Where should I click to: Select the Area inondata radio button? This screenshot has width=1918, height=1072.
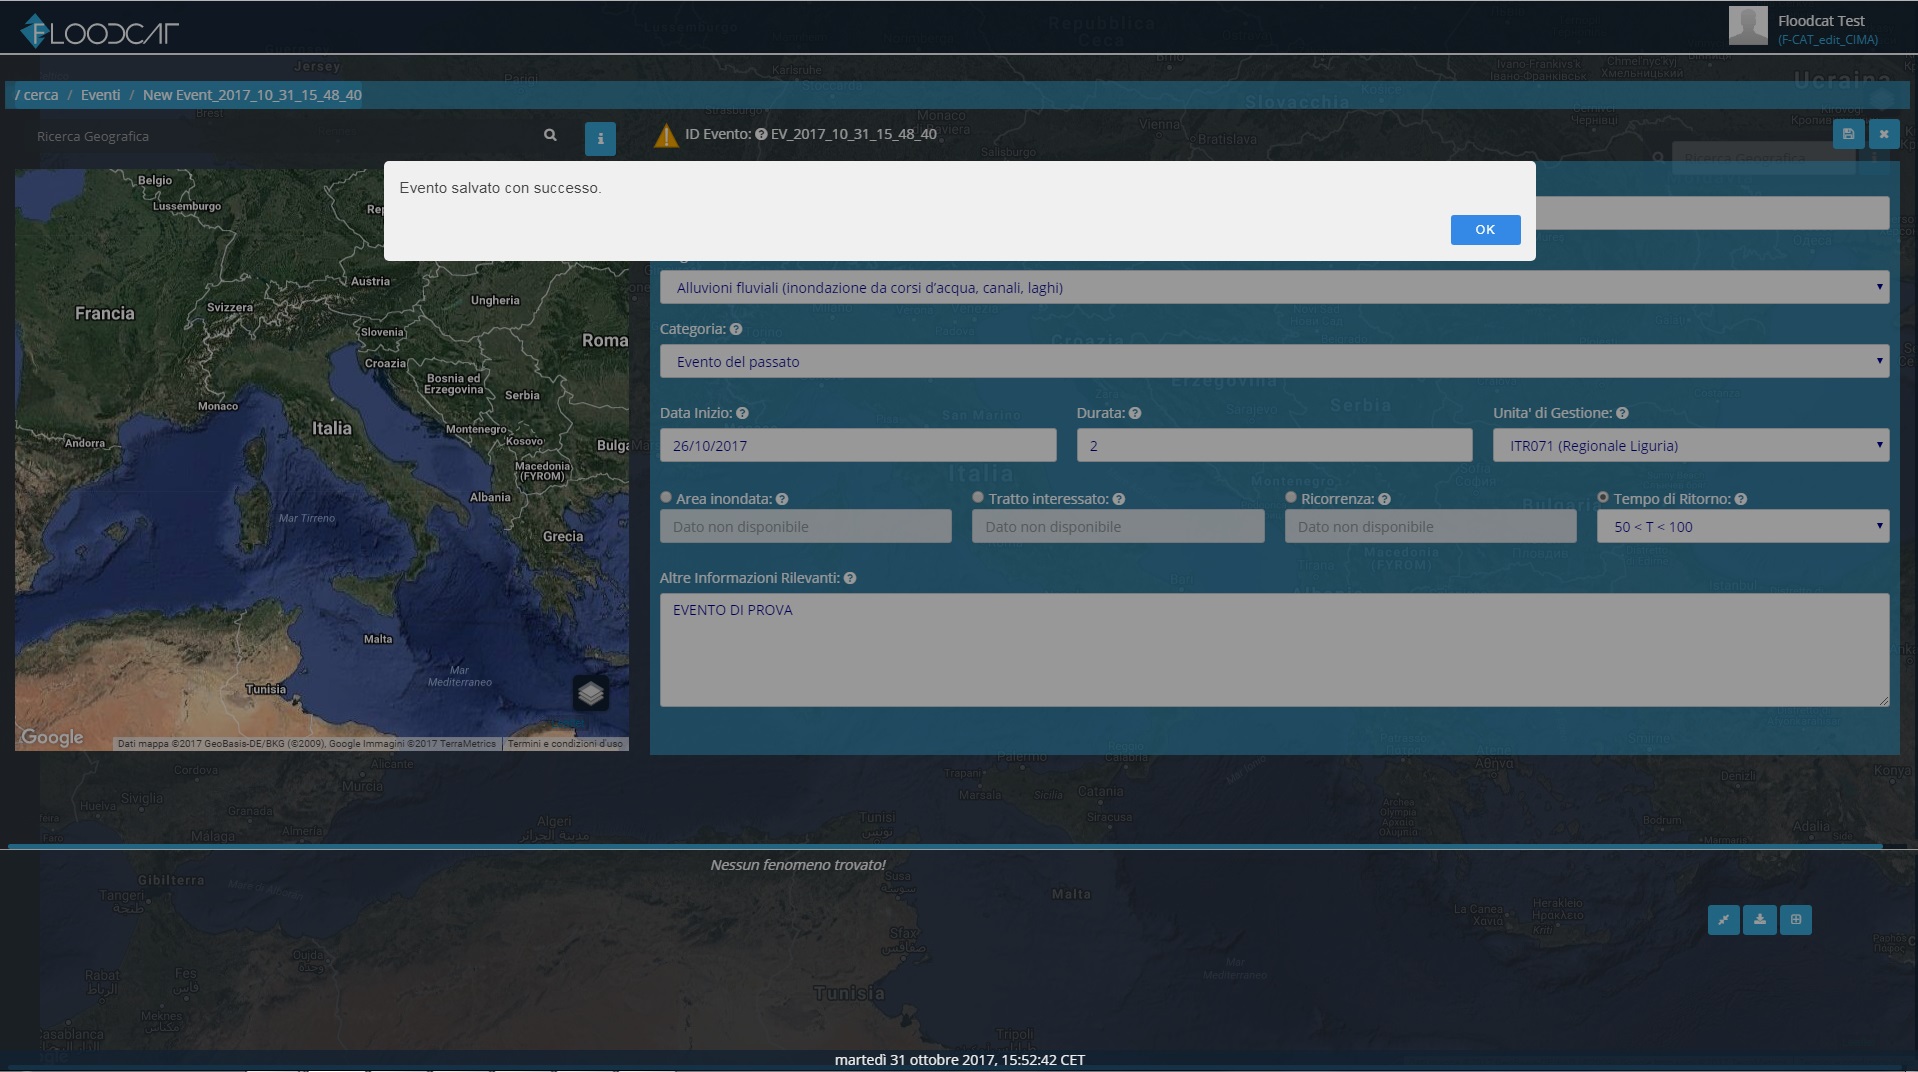point(666,498)
